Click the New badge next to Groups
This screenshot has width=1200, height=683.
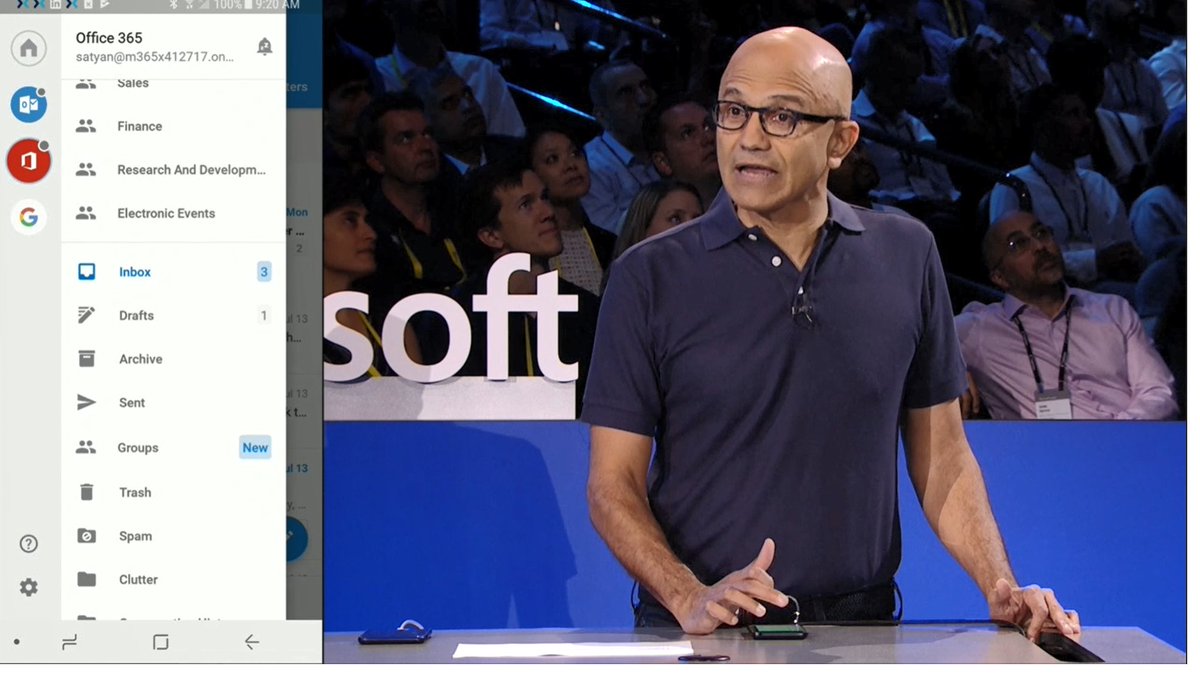pos(255,448)
